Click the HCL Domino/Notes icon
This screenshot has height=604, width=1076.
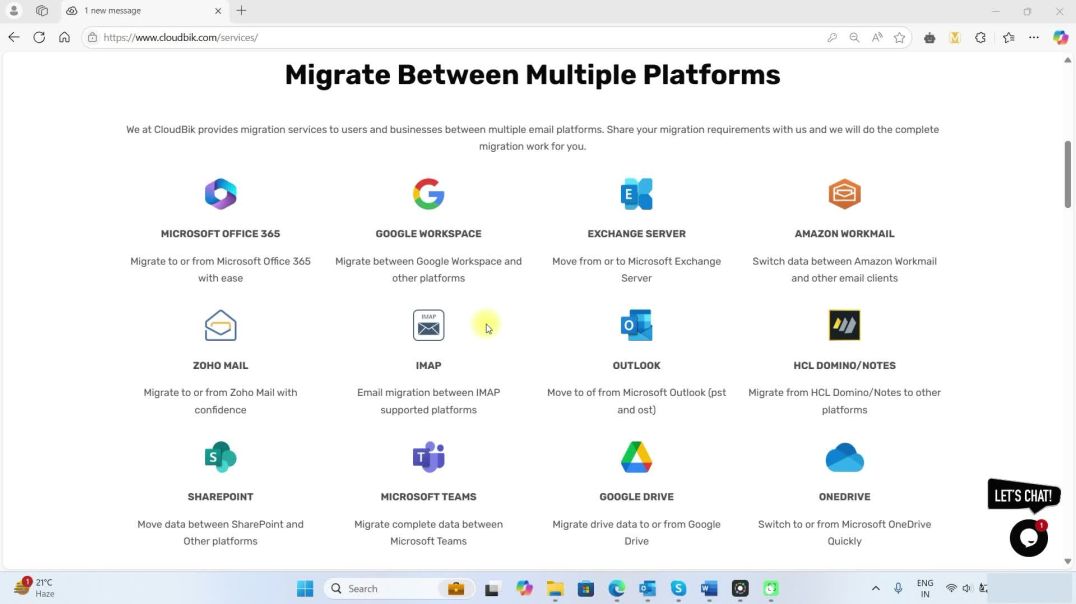pos(844,325)
